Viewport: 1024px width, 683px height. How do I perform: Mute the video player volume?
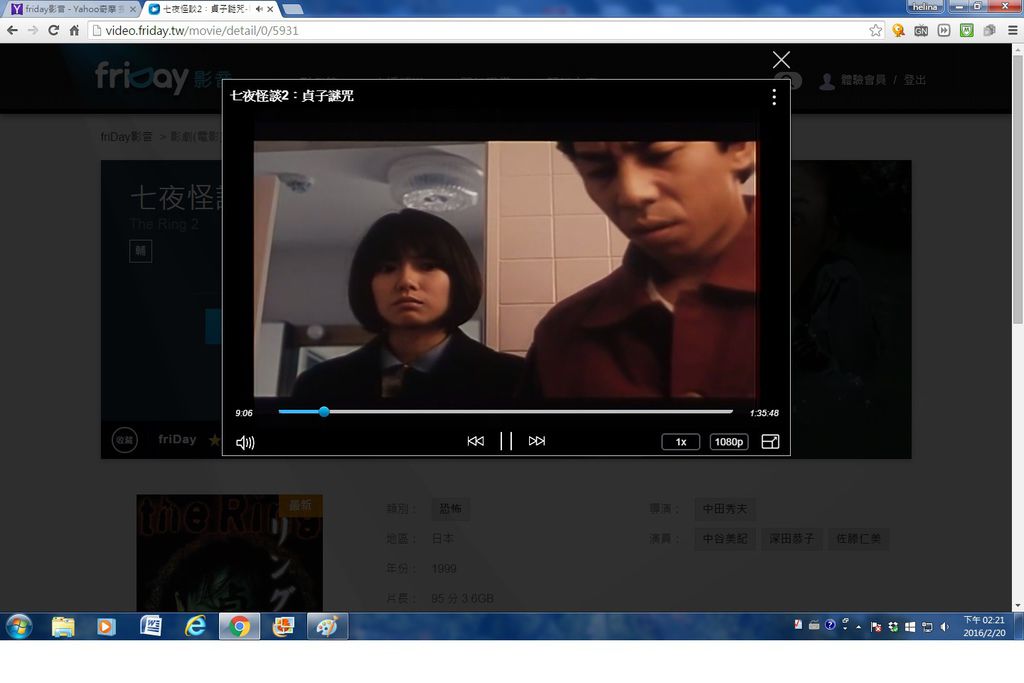pyautogui.click(x=246, y=442)
